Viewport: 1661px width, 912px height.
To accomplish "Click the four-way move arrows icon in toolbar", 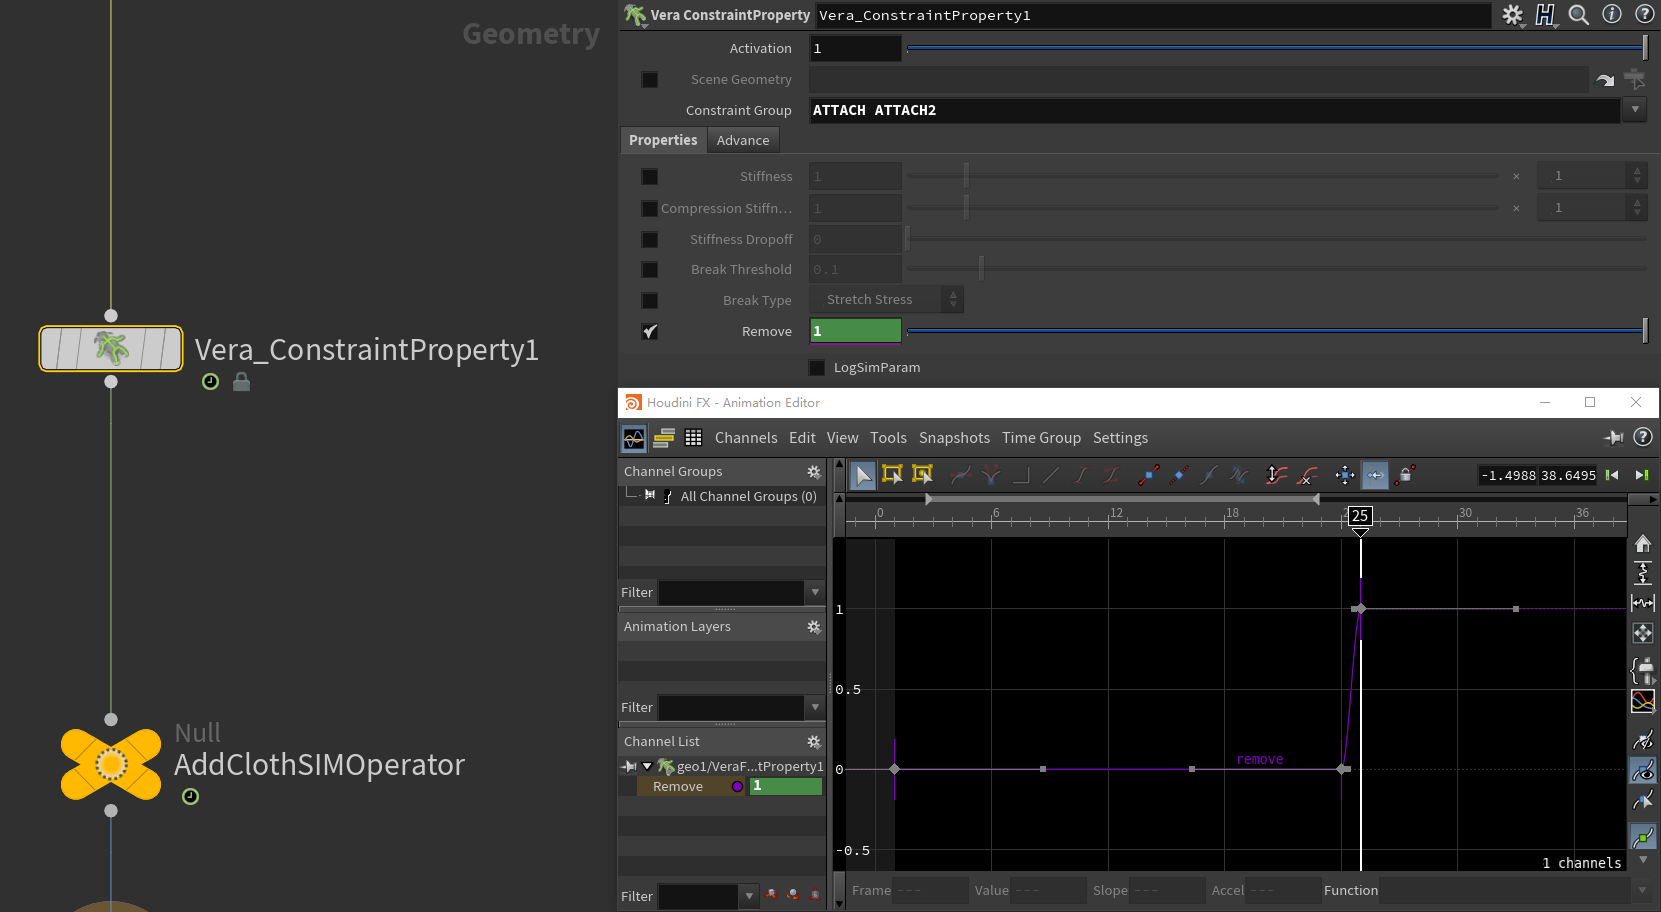I will coord(1345,475).
